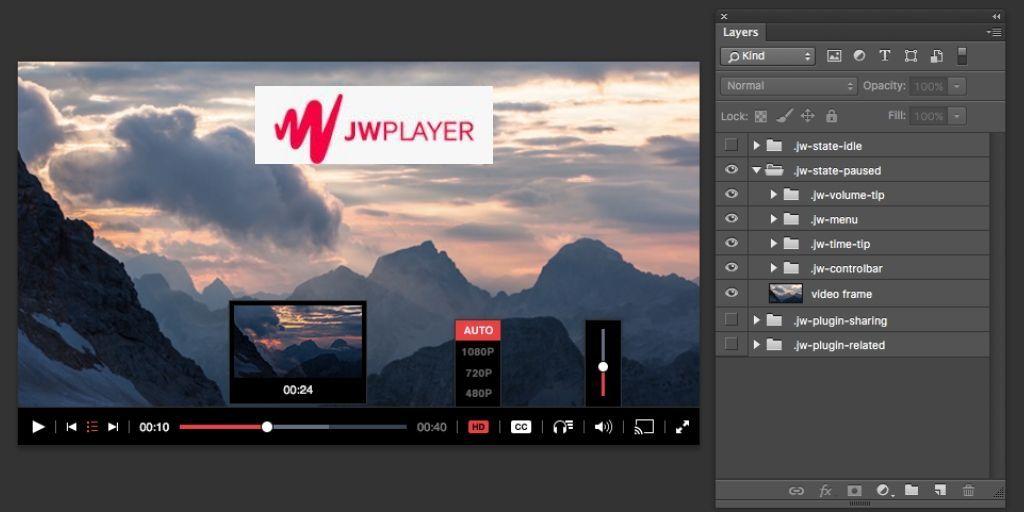Expand the .jw-time-tip group
This screenshot has width=1024, height=512.
[774, 244]
